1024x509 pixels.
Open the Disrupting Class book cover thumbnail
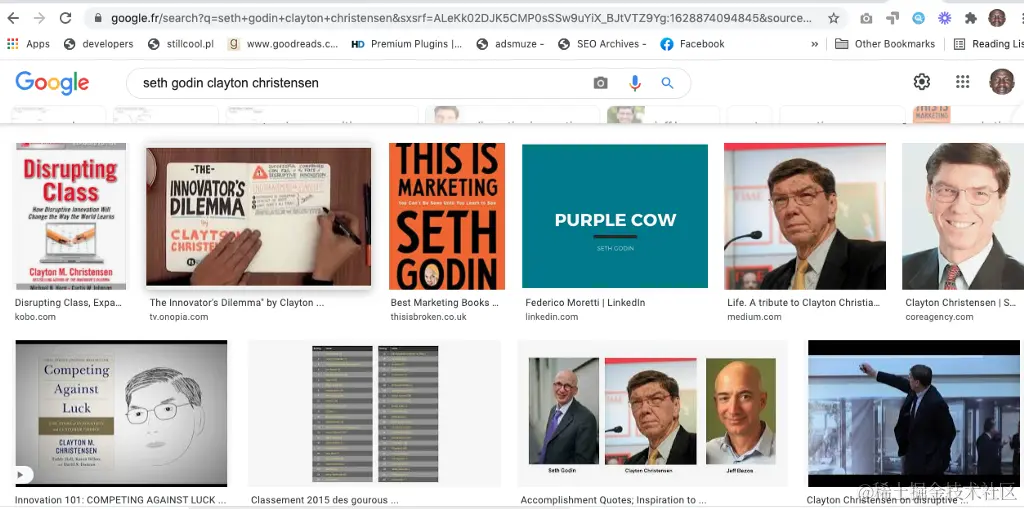click(71, 216)
